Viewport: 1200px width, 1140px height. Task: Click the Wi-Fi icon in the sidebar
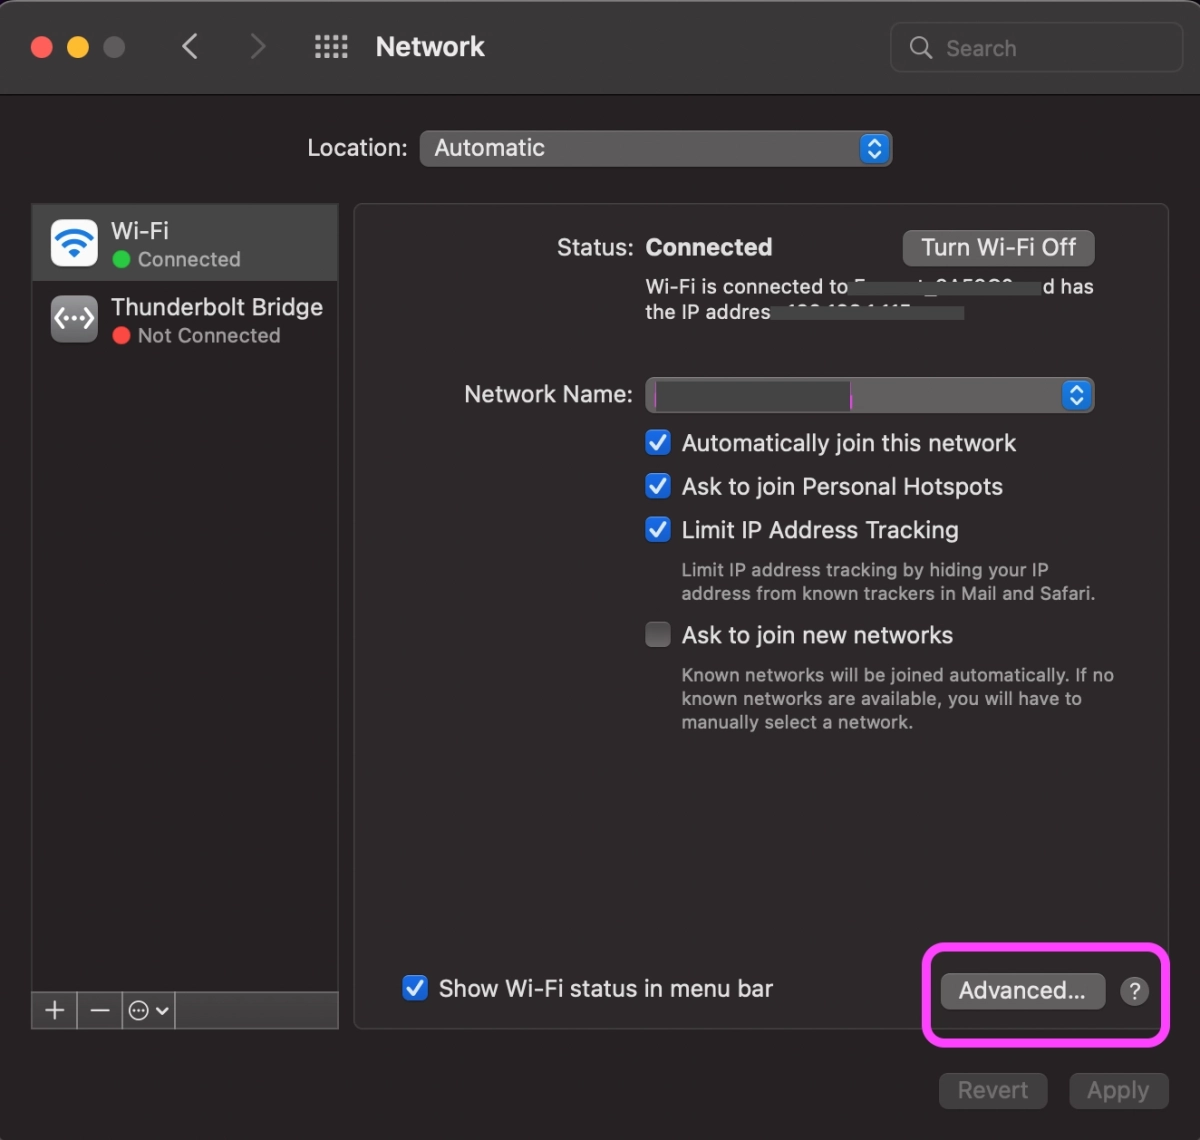(x=73, y=242)
